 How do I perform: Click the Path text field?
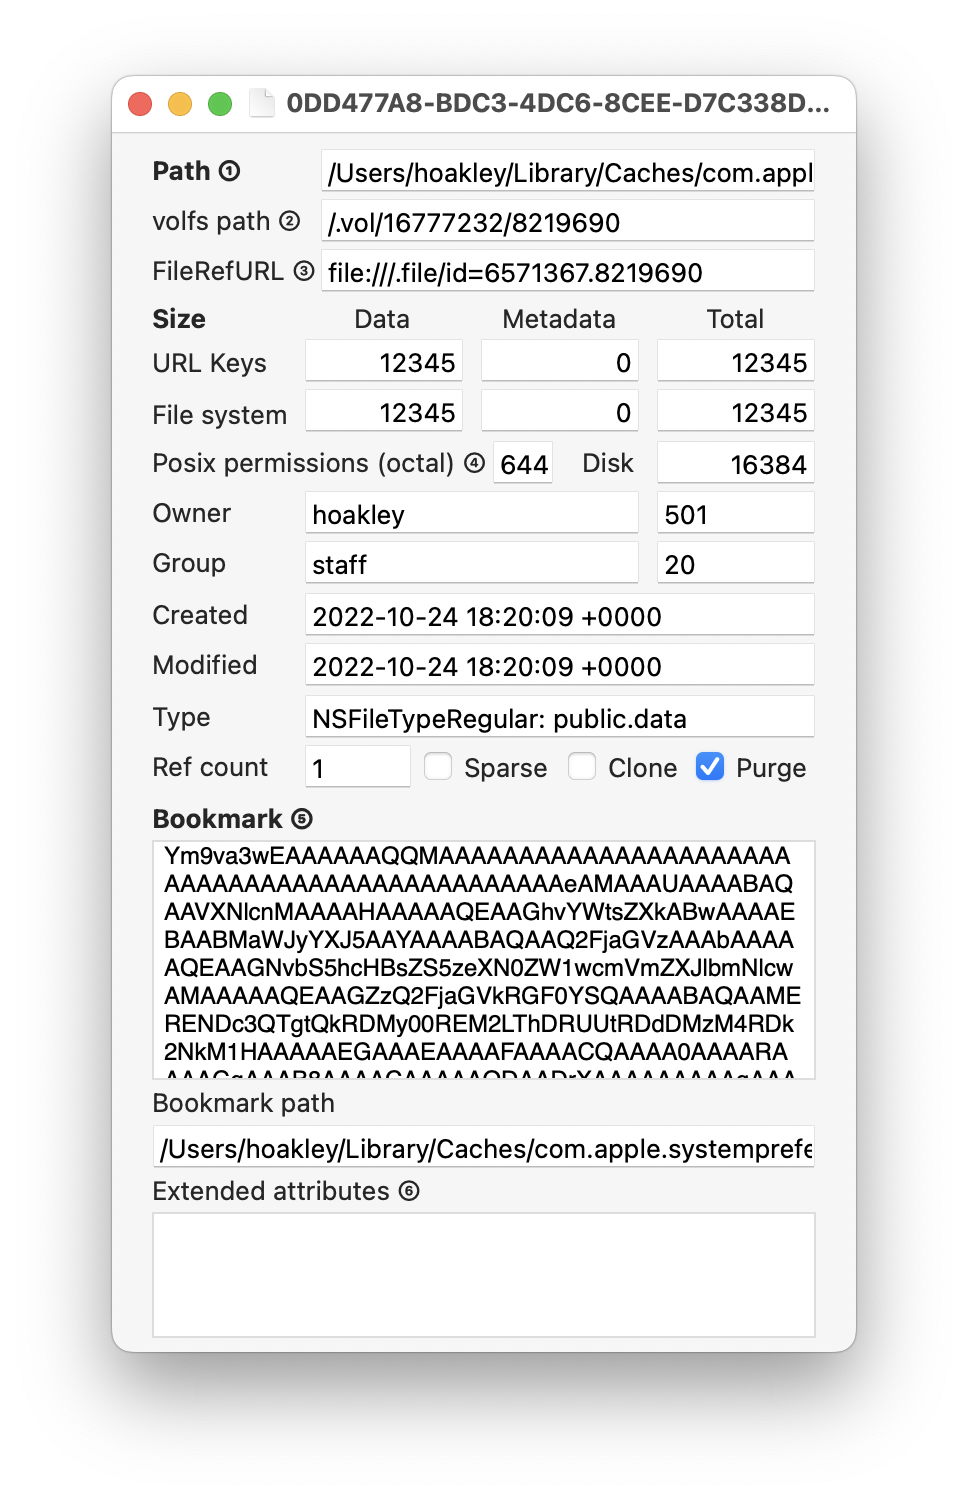567,172
